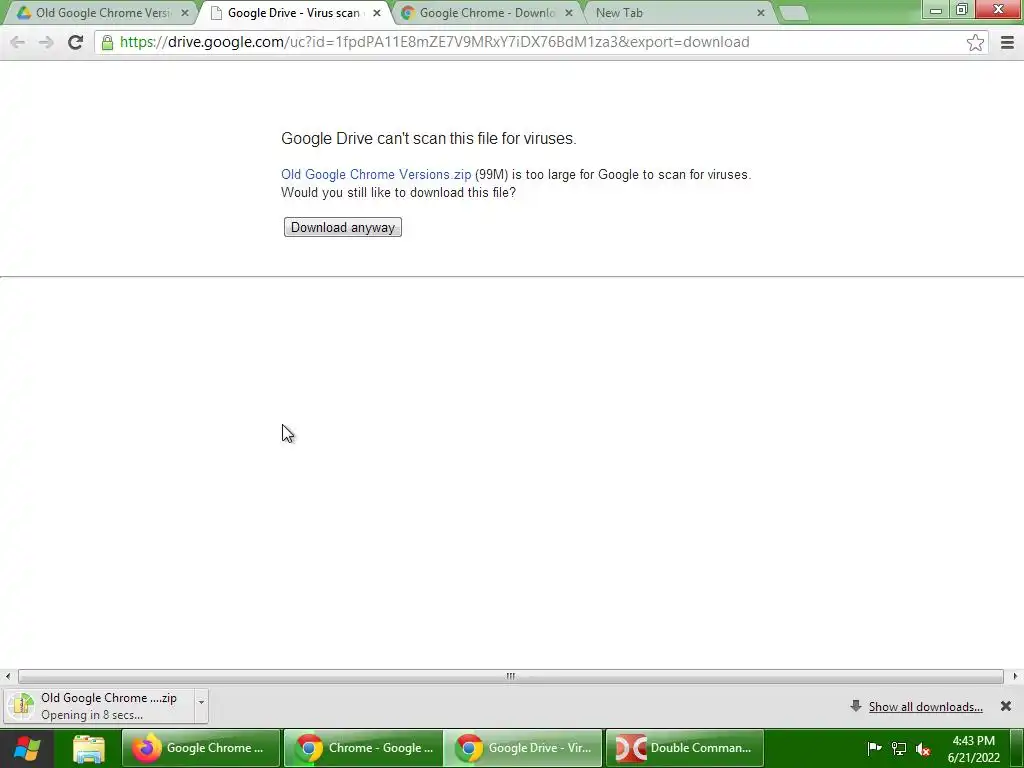
Task: Open the Old Google Chrome Versions.zip link
Action: point(376,174)
